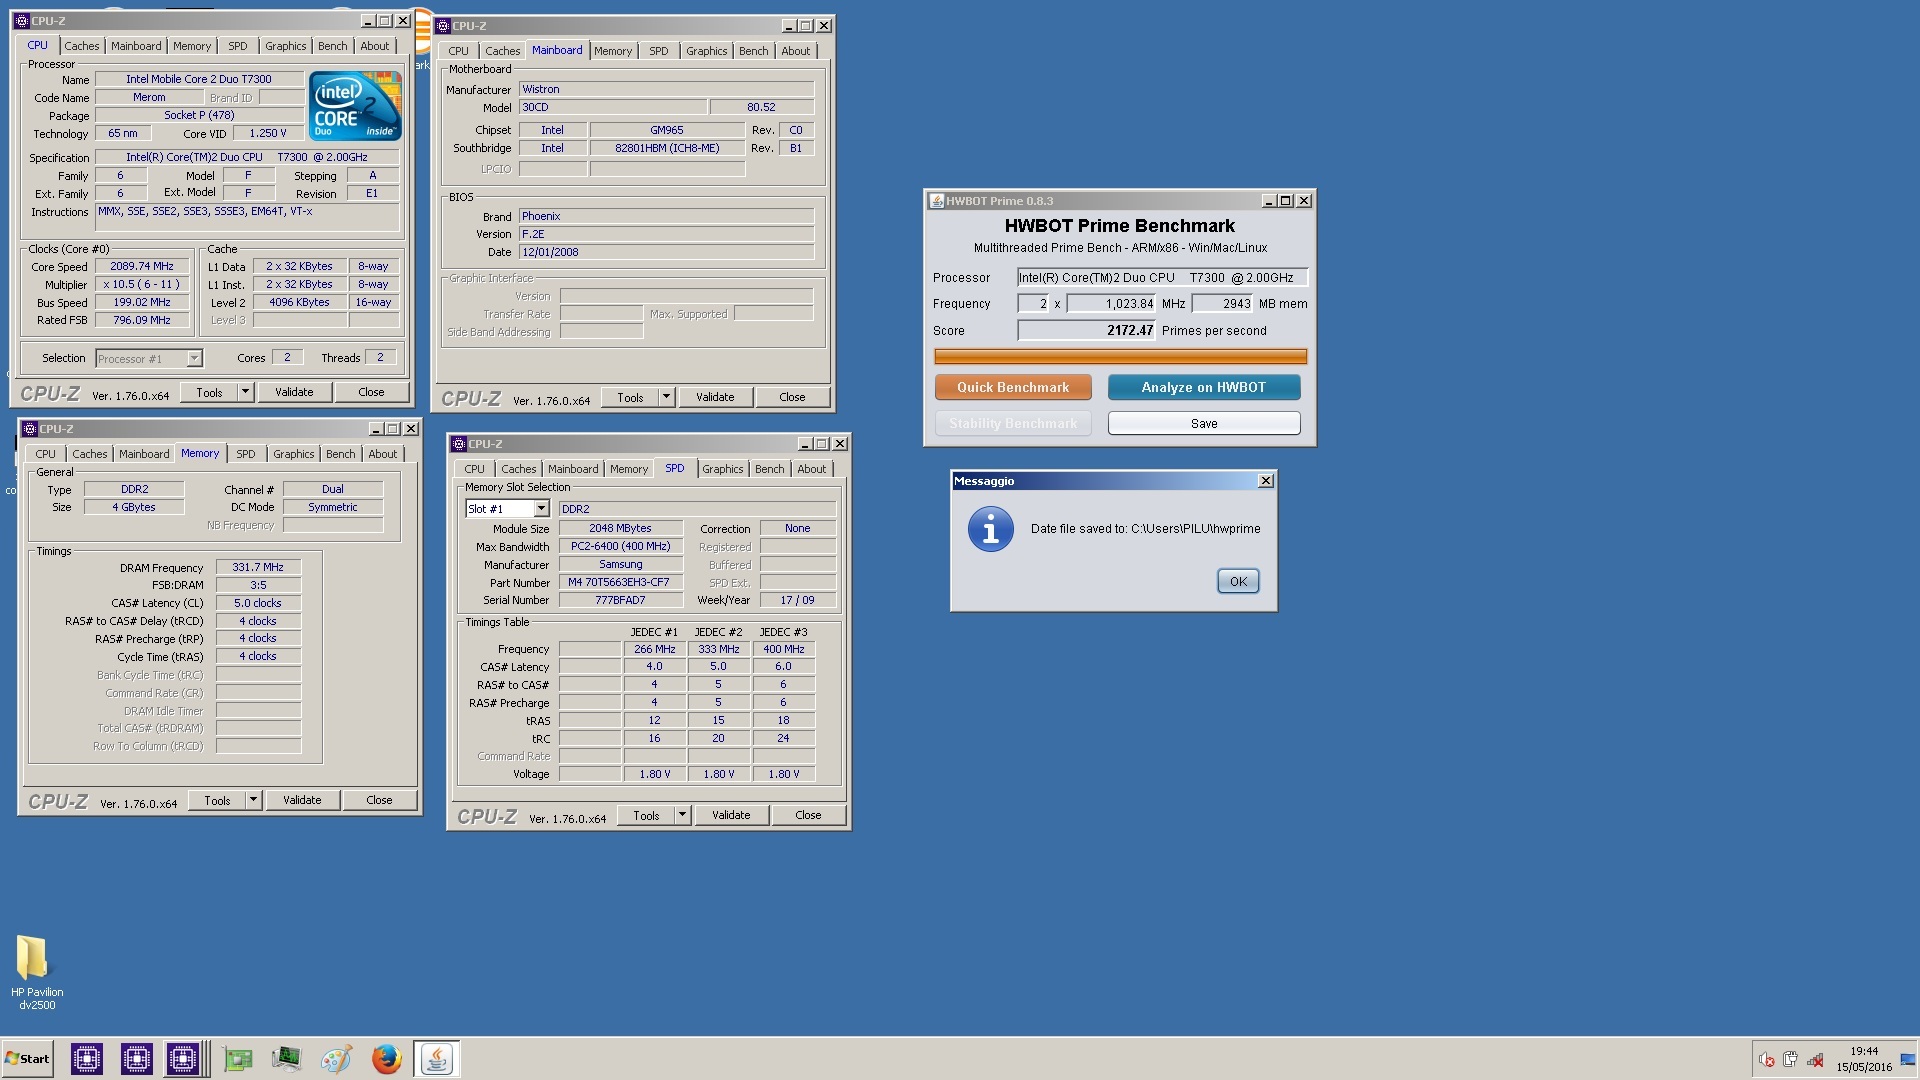Click Close button in SPD window
The height and width of the screenshot is (1080, 1920).
point(808,815)
